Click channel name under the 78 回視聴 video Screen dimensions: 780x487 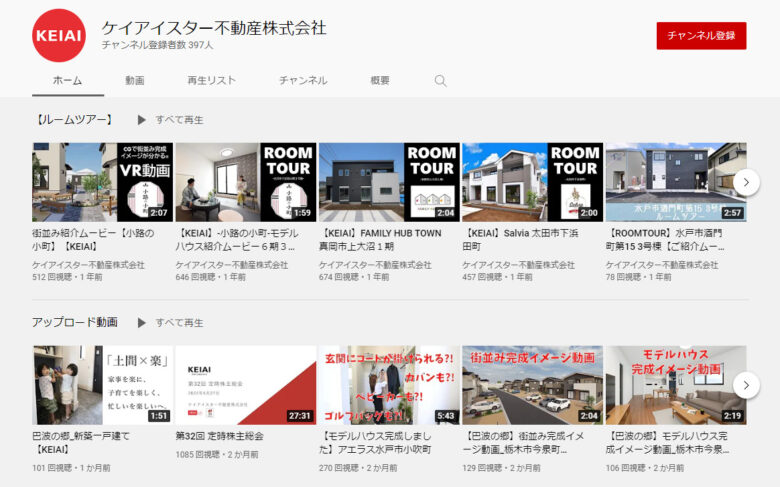click(662, 265)
